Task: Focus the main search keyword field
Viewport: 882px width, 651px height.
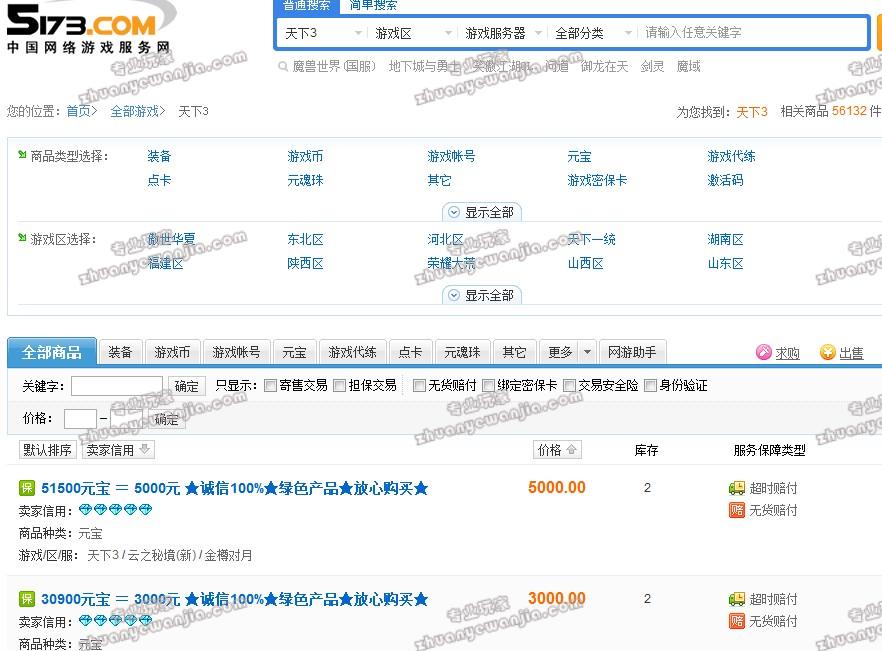Action: [753, 33]
